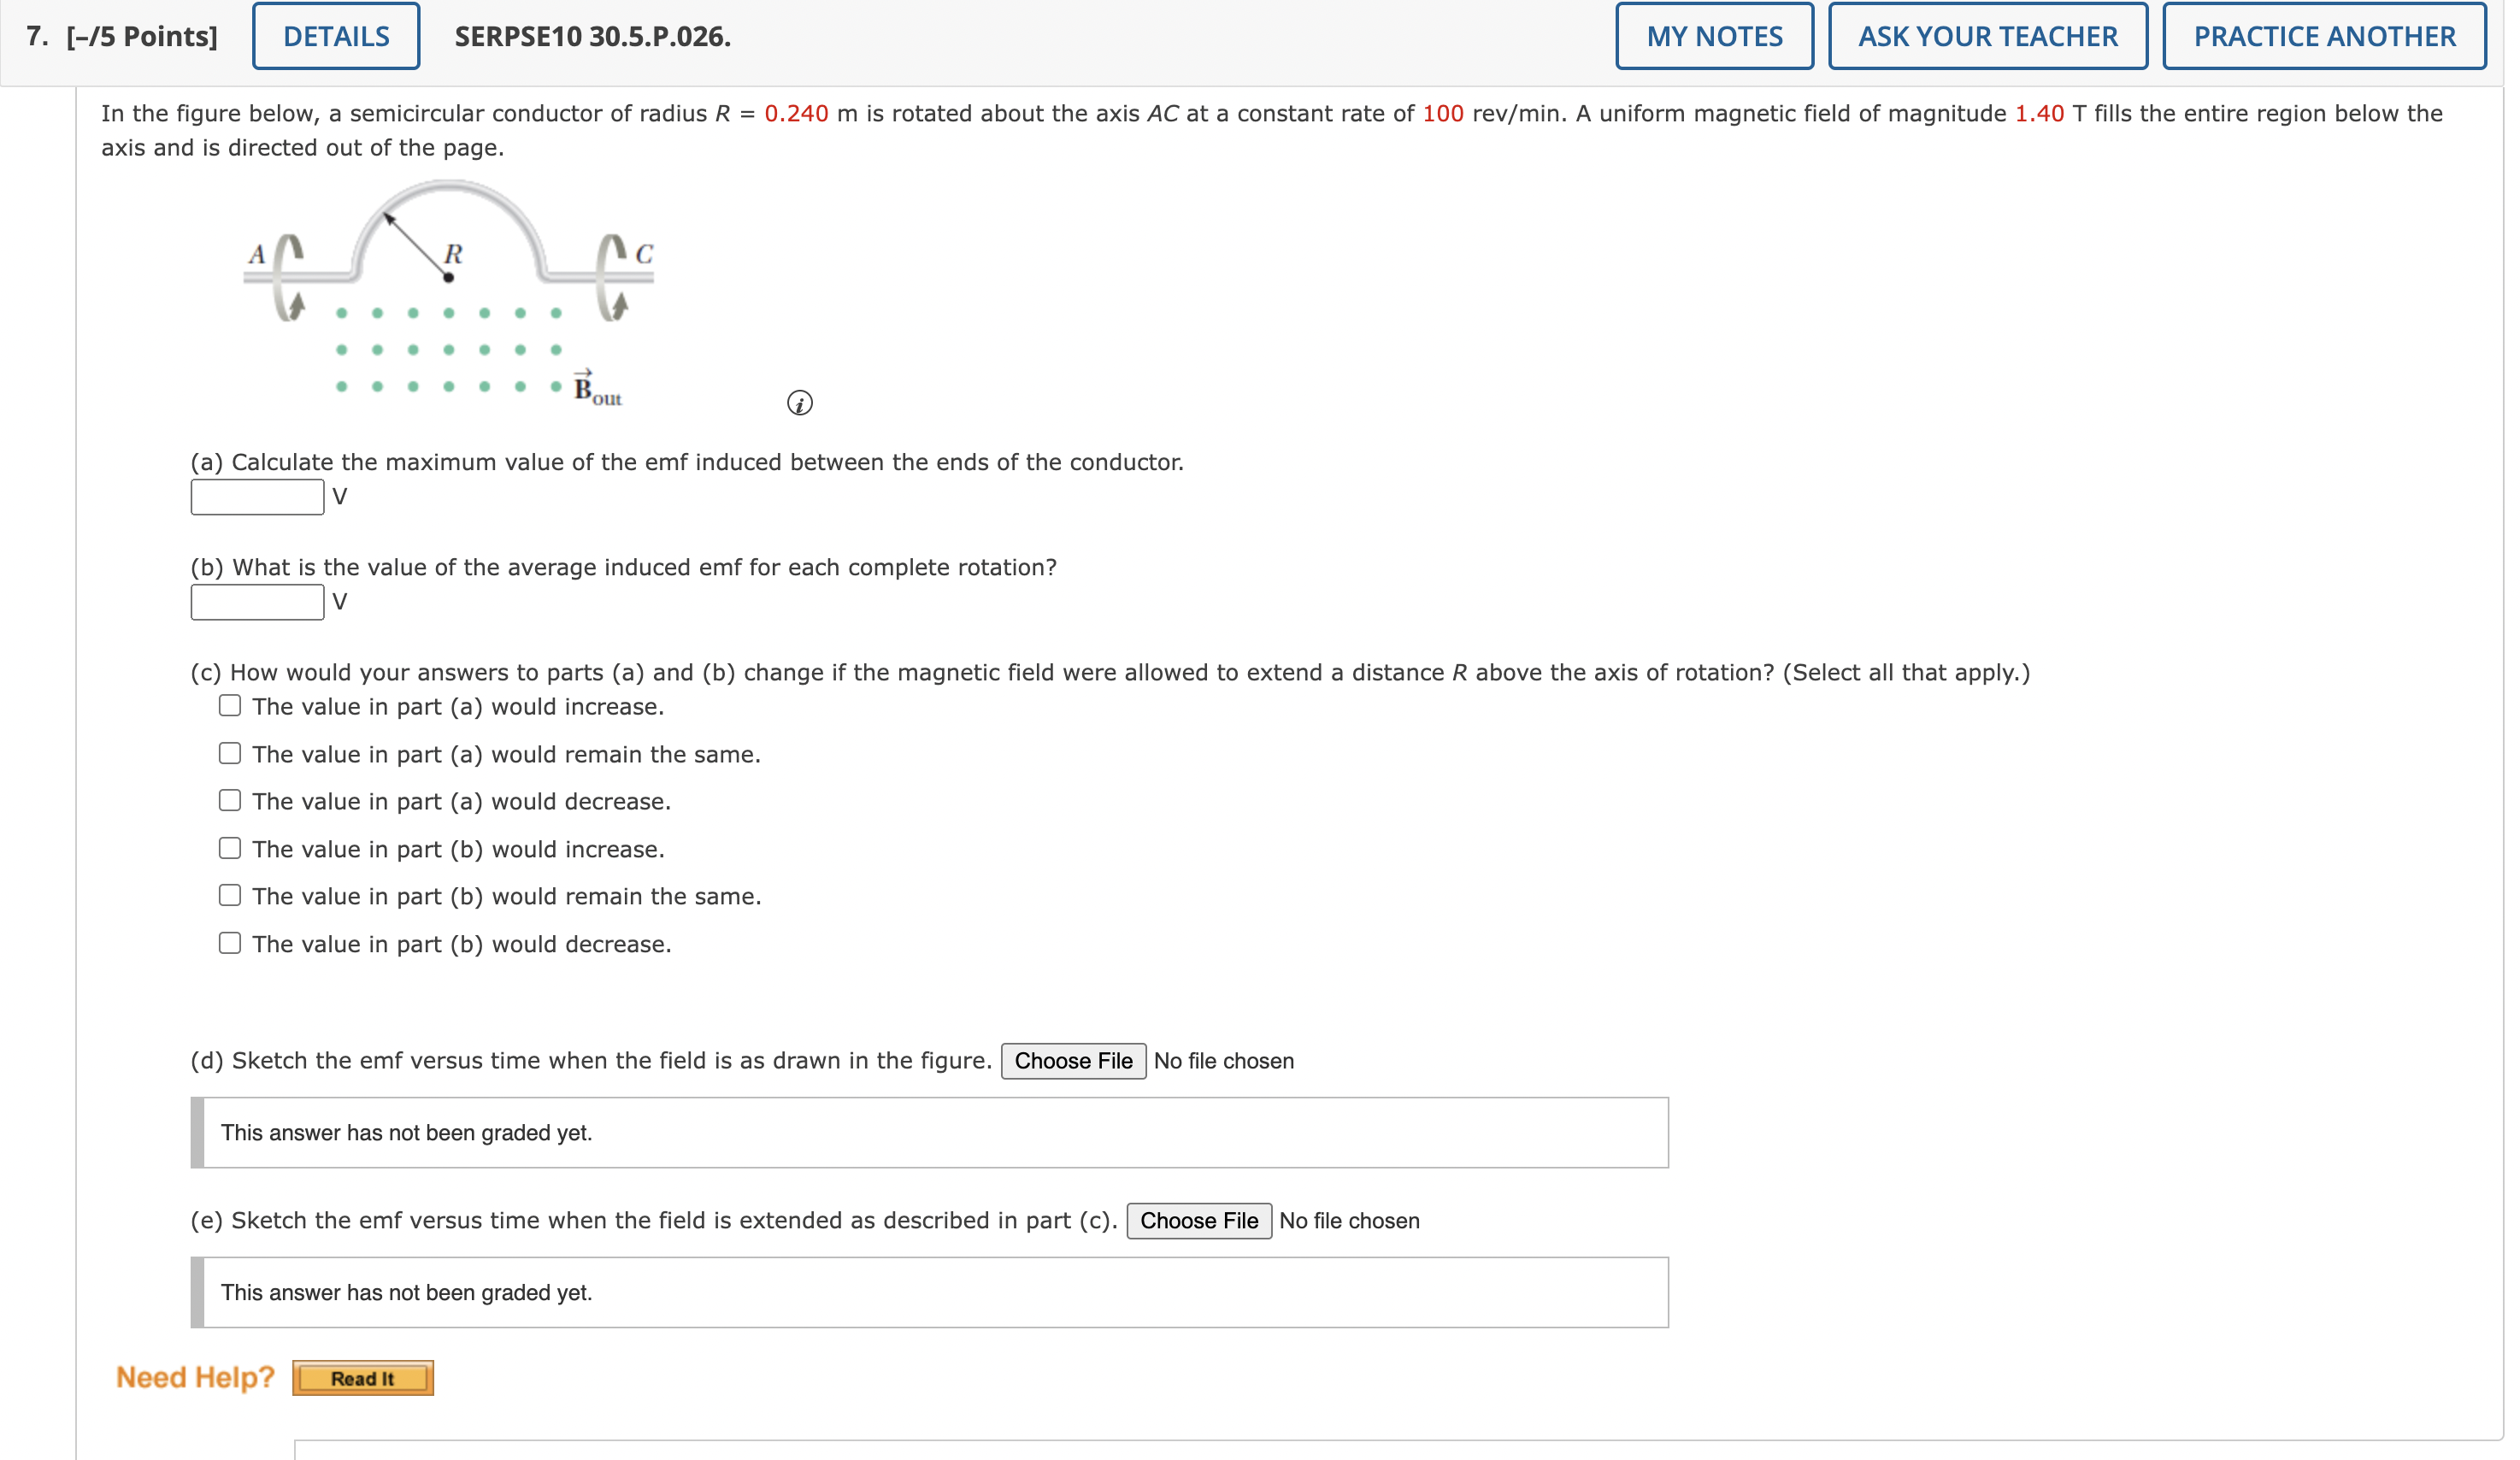This screenshot has height=1460, width=2520.
Task: Click the Read It button
Action: coord(362,1377)
